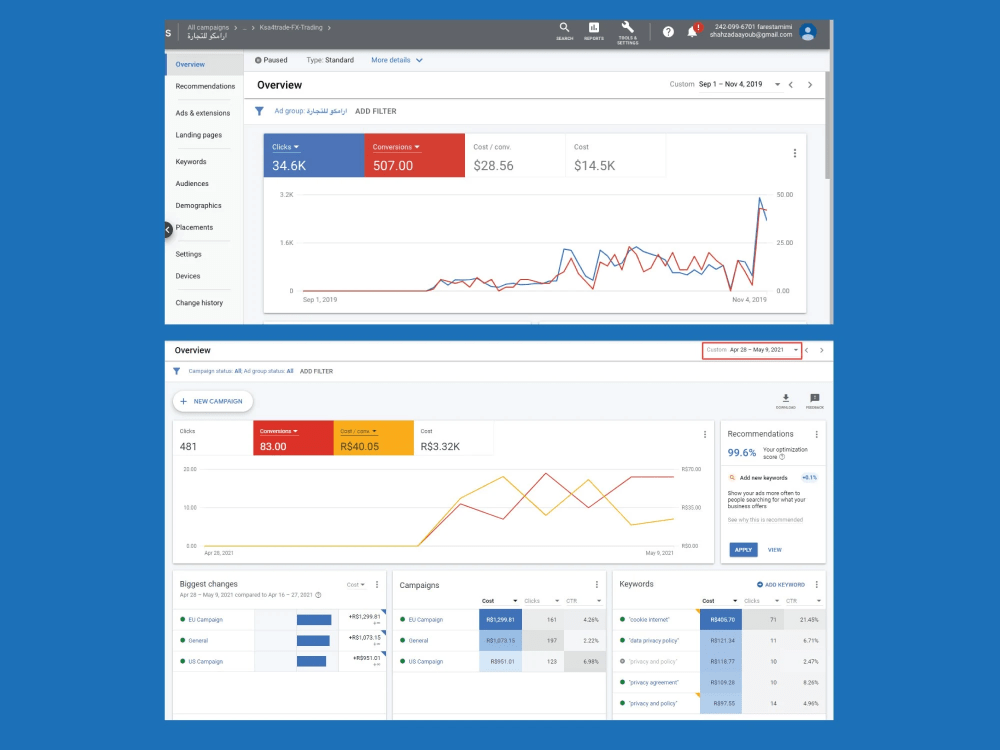Click the R$1,299.81 cost cell in Campaigns
Image resolution: width=1000 pixels, height=750 pixels.
500,619
